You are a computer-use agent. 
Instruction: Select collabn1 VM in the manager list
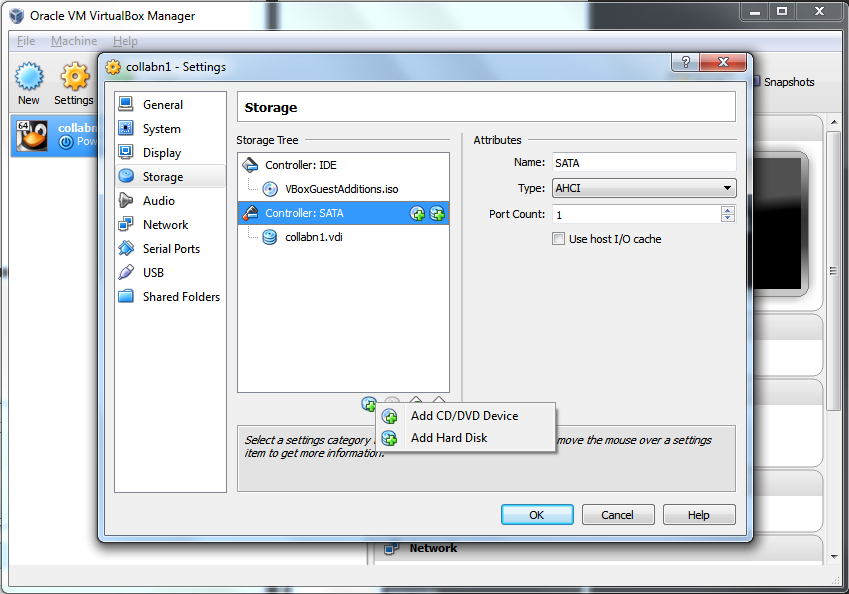pyautogui.click(x=54, y=135)
